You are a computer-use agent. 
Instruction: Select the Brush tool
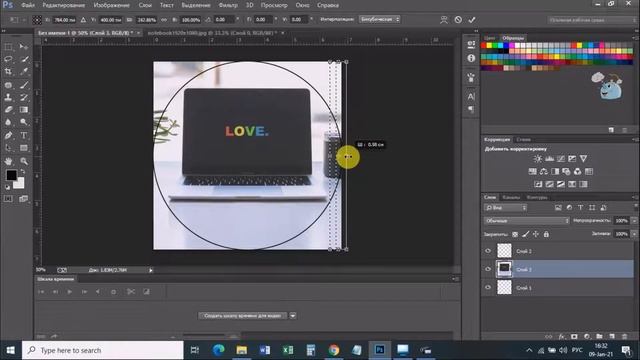pos(24,85)
